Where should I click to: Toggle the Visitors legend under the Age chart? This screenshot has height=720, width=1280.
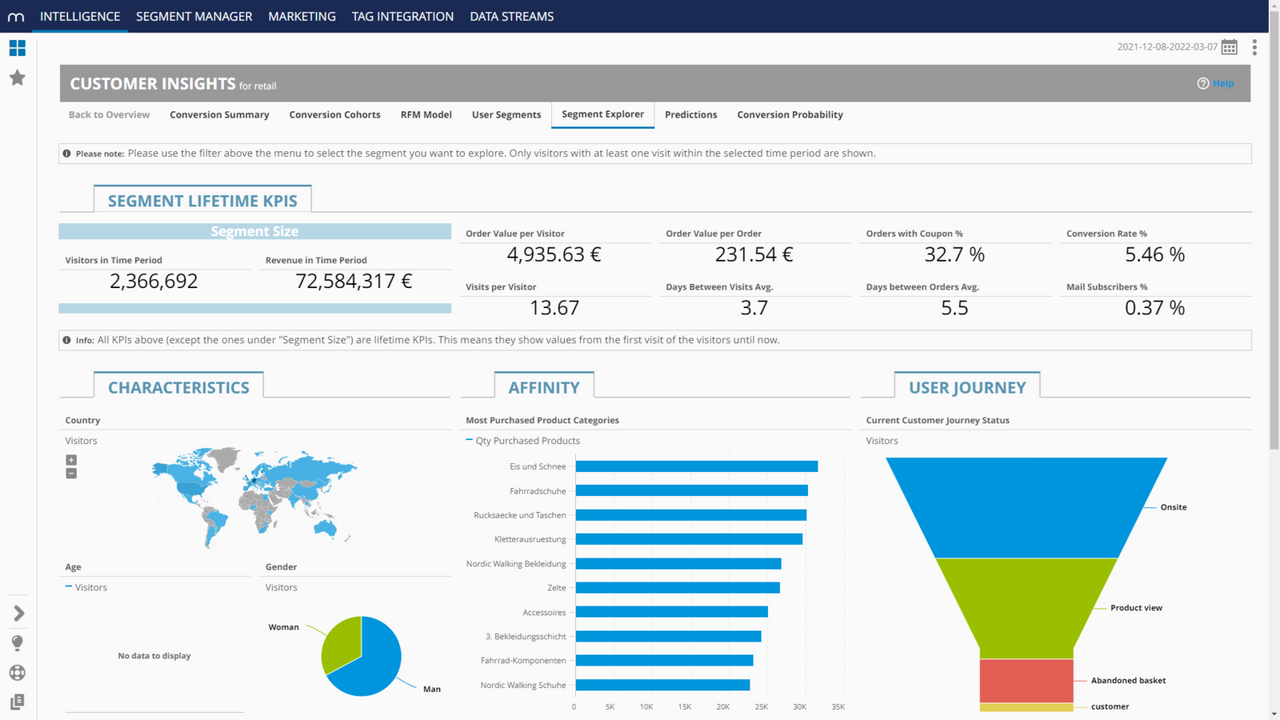click(86, 587)
